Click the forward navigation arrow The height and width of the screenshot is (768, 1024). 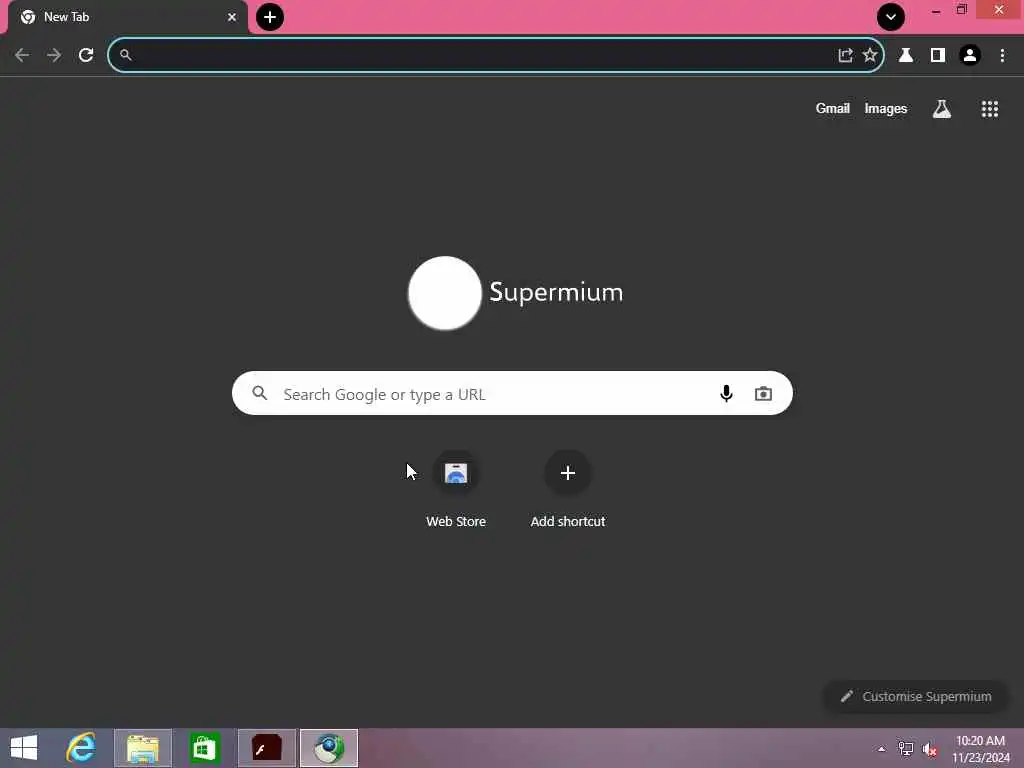[54, 55]
